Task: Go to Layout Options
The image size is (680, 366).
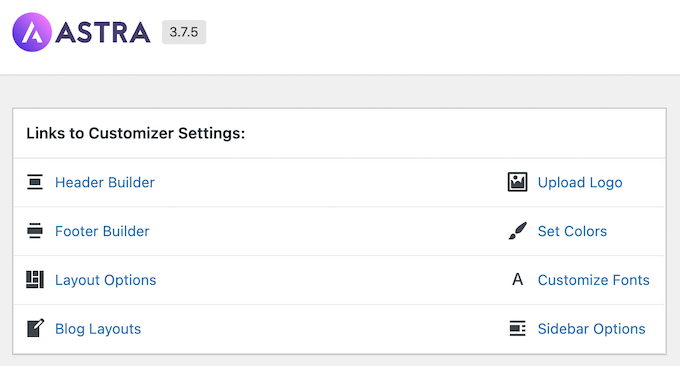Action: pyautogui.click(x=105, y=280)
